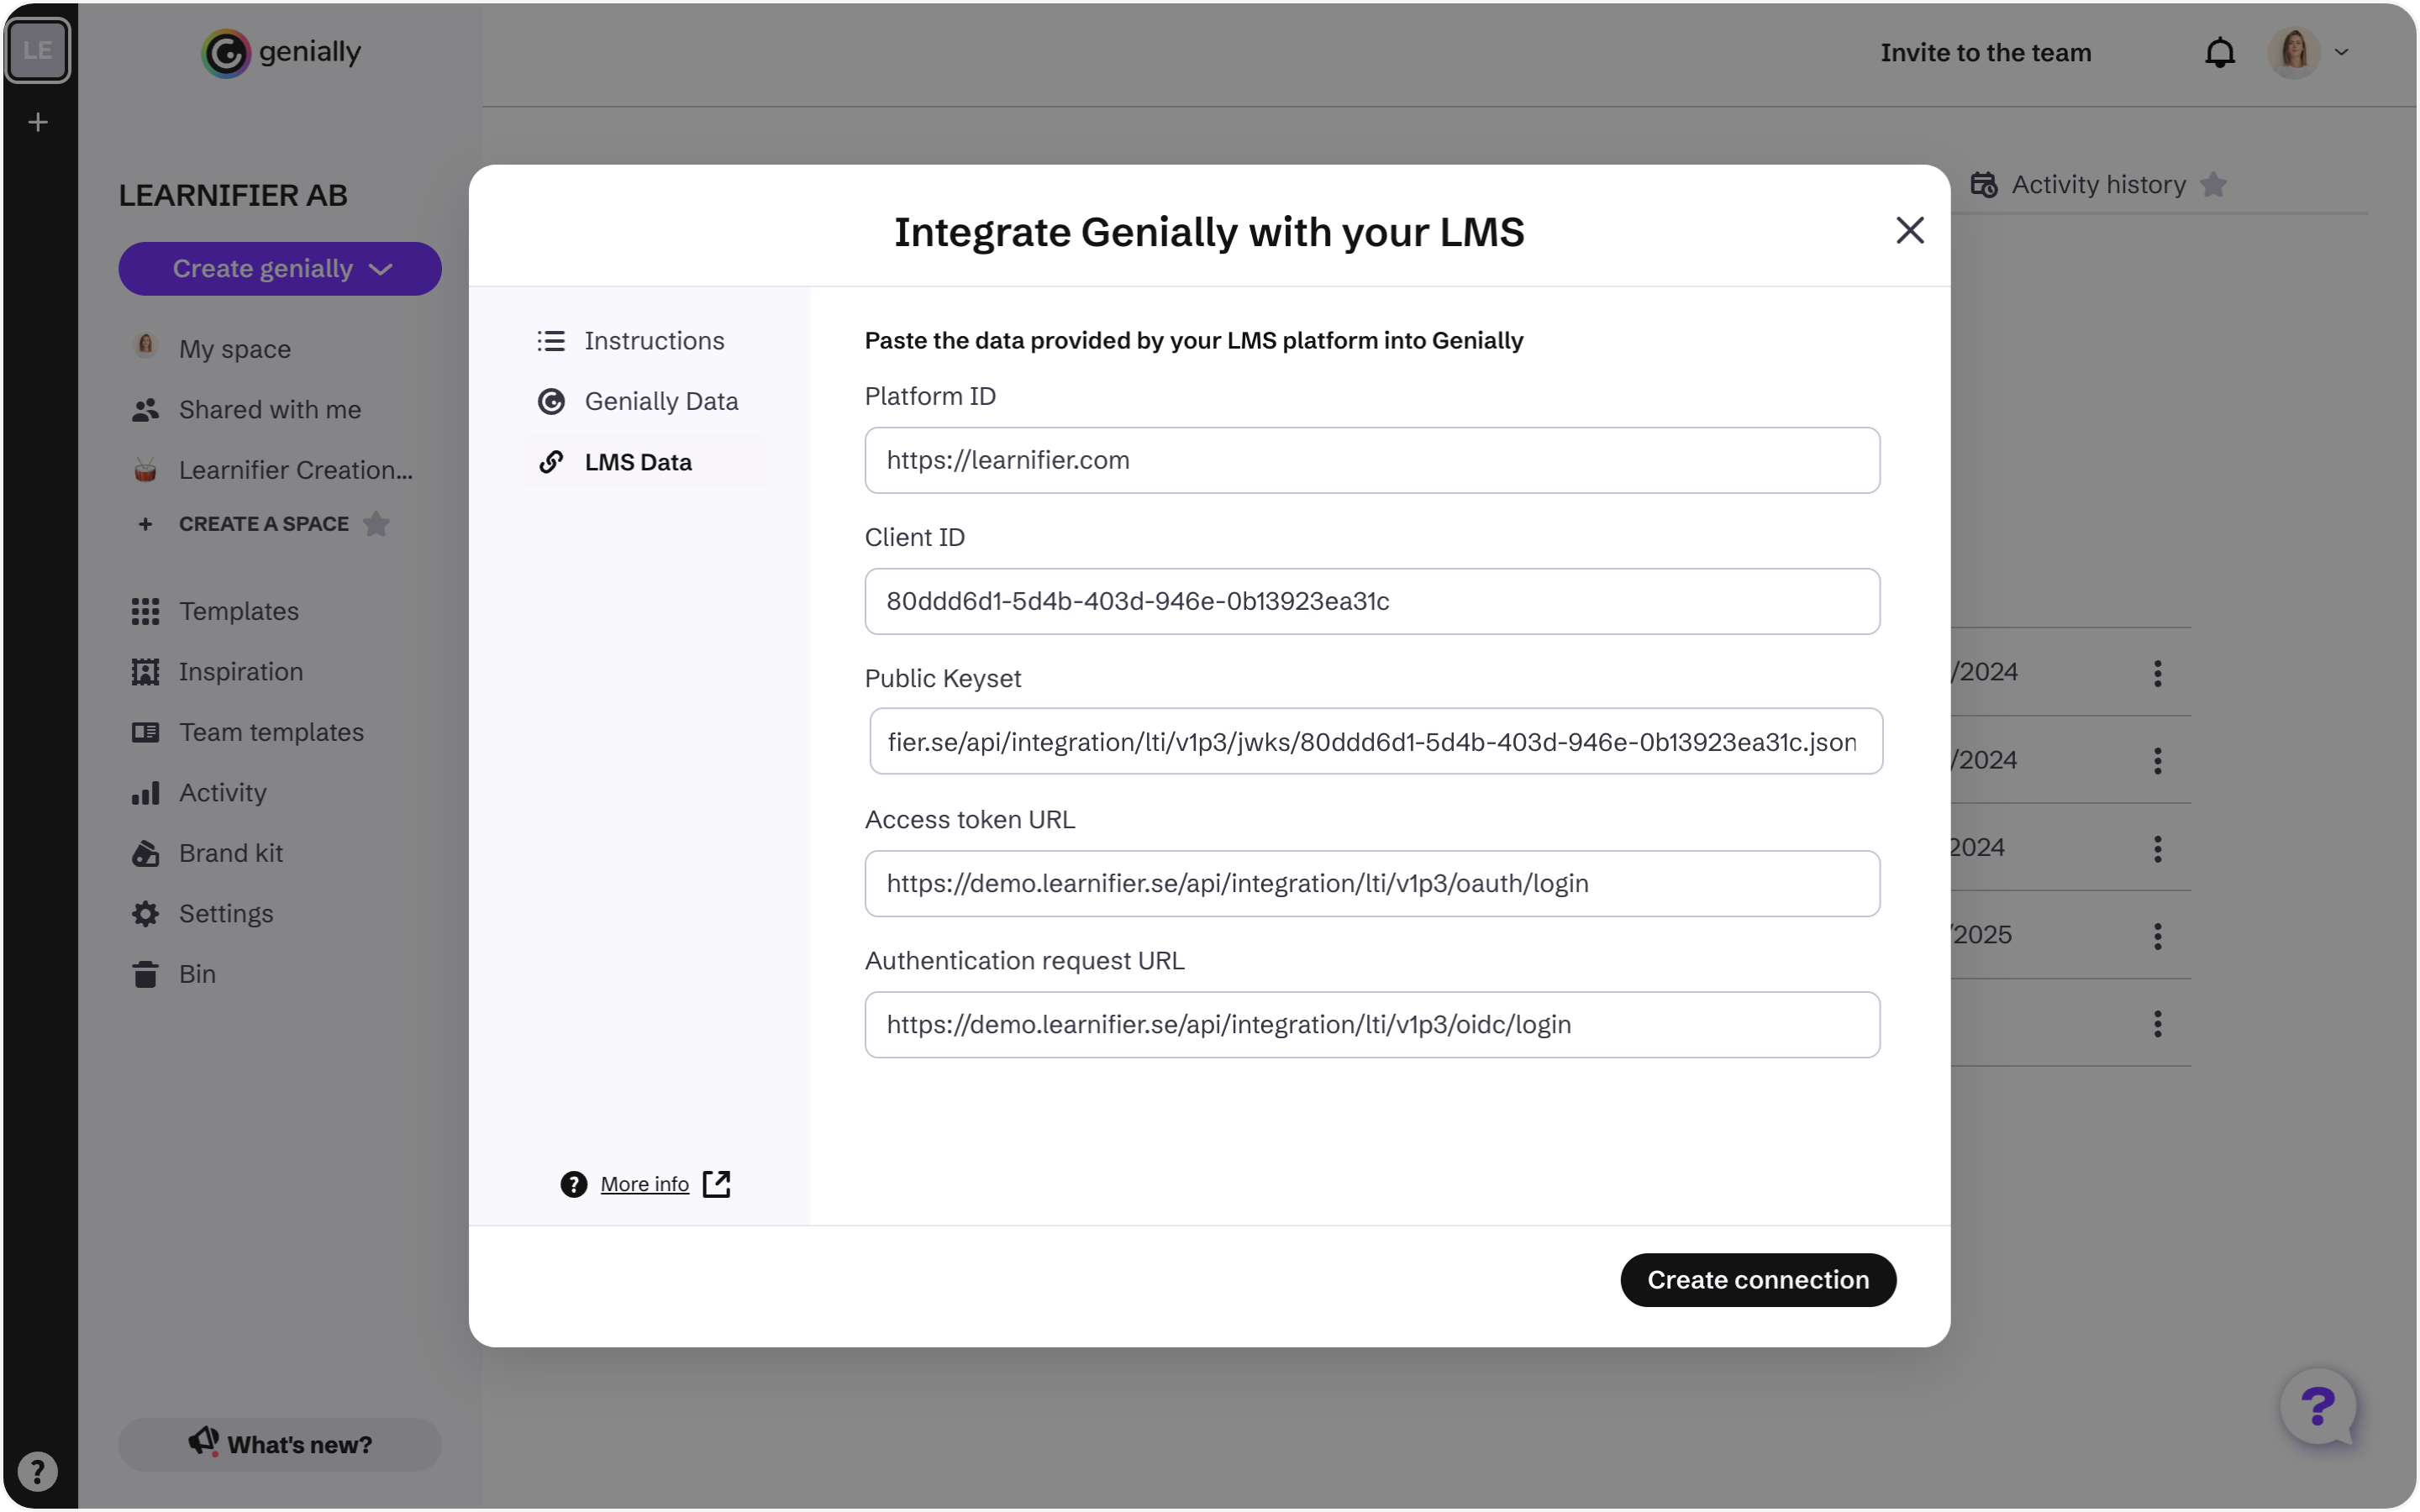Switch to the Genially Data tab
The width and height of the screenshot is (2420, 1512).
click(x=660, y=401)
